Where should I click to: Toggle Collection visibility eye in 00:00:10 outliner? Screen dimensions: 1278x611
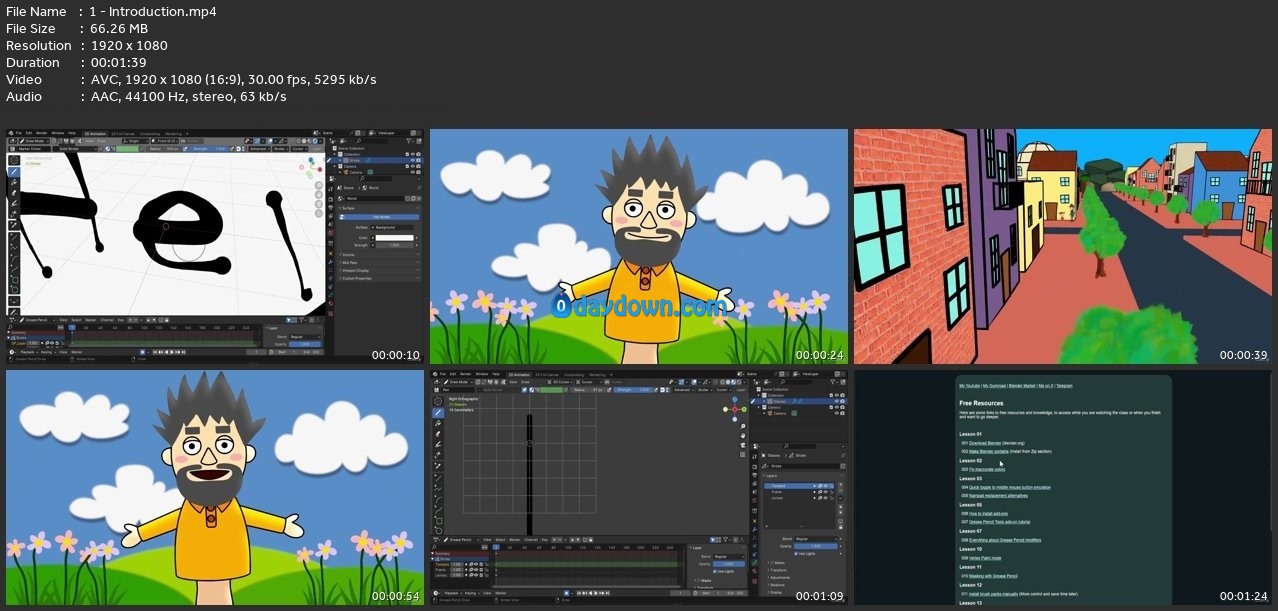pyautogui.click(x=413, y=154)
